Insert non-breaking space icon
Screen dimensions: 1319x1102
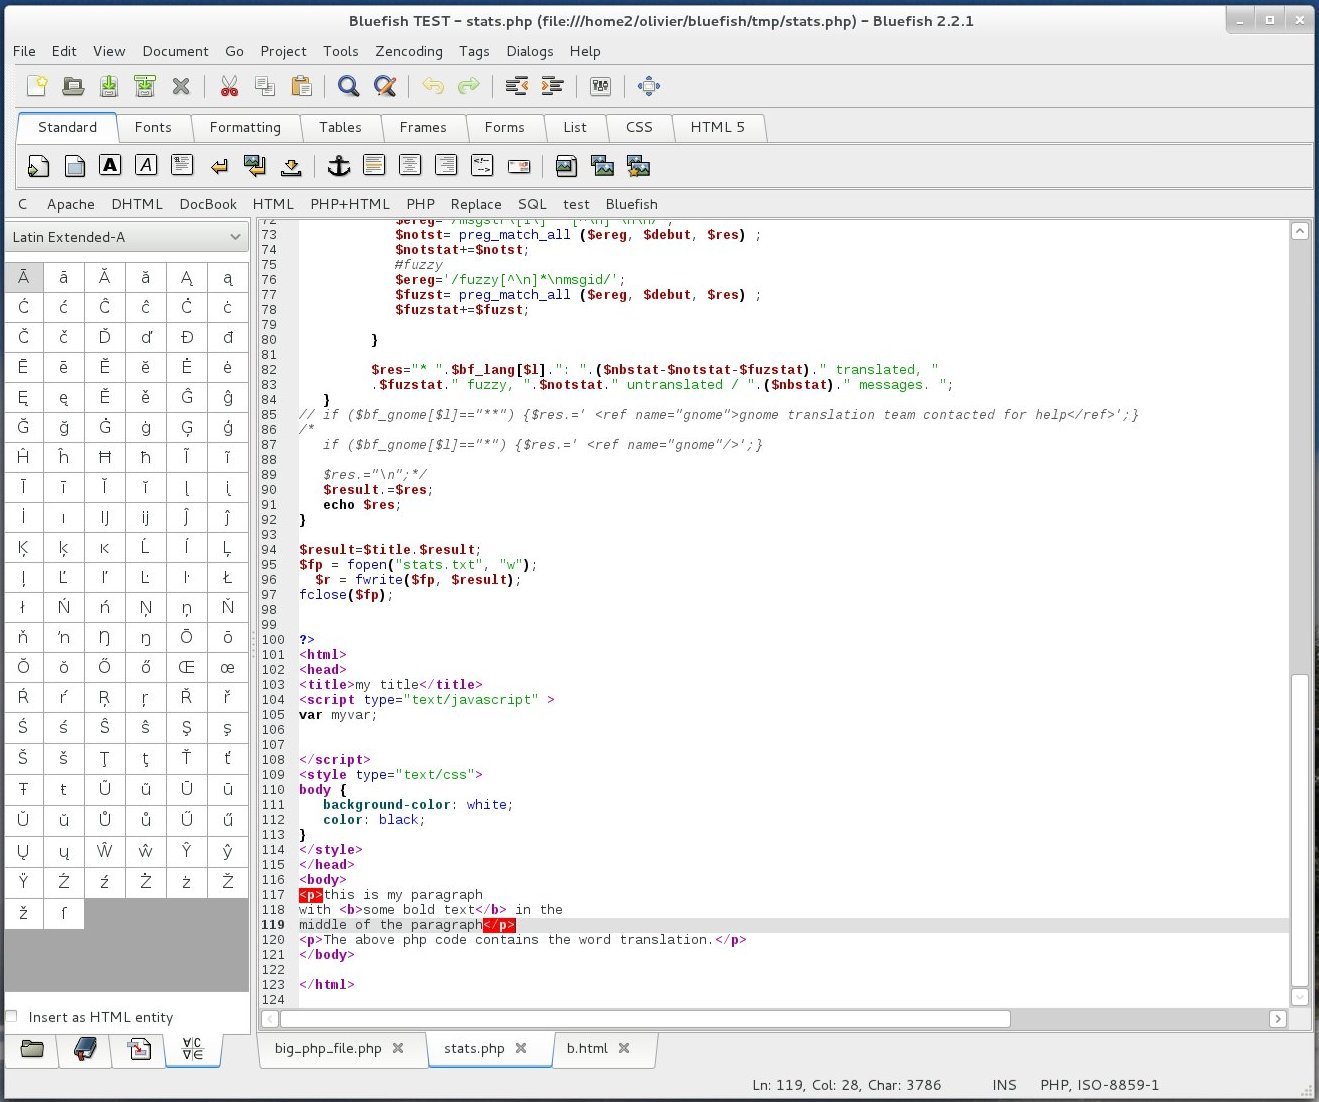tap(291, 166)
